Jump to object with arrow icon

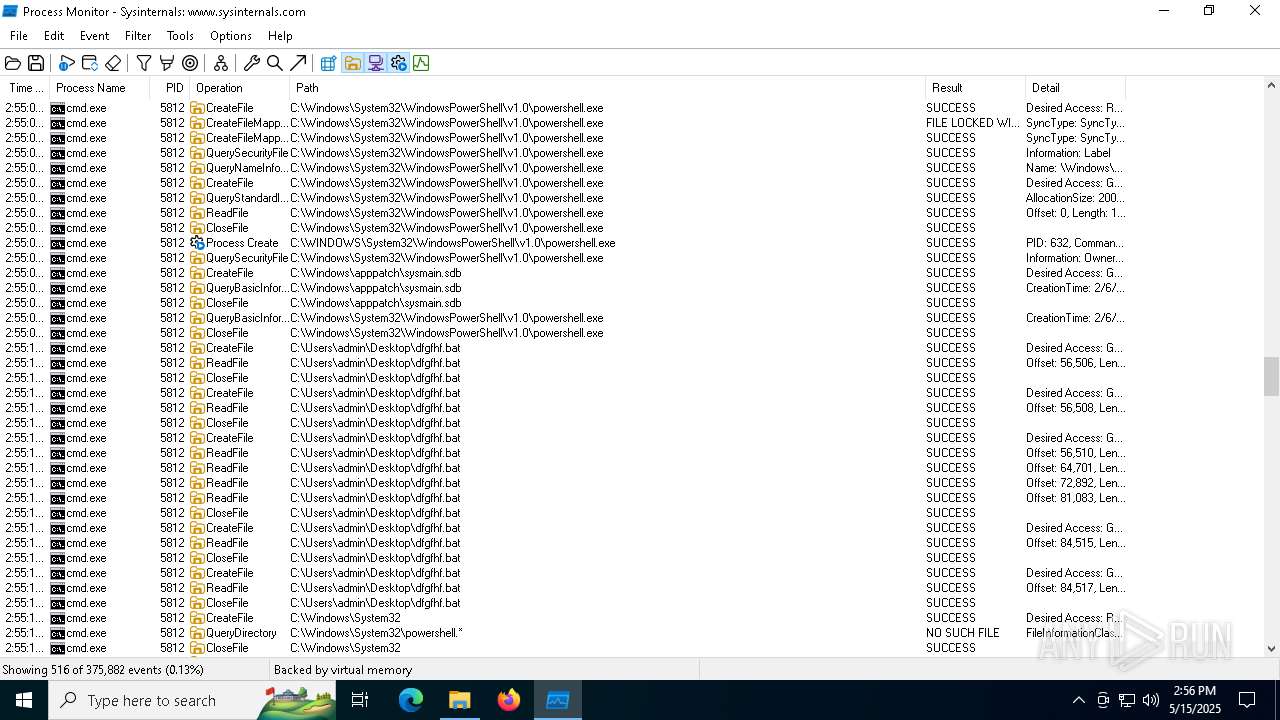coord(298,63)
